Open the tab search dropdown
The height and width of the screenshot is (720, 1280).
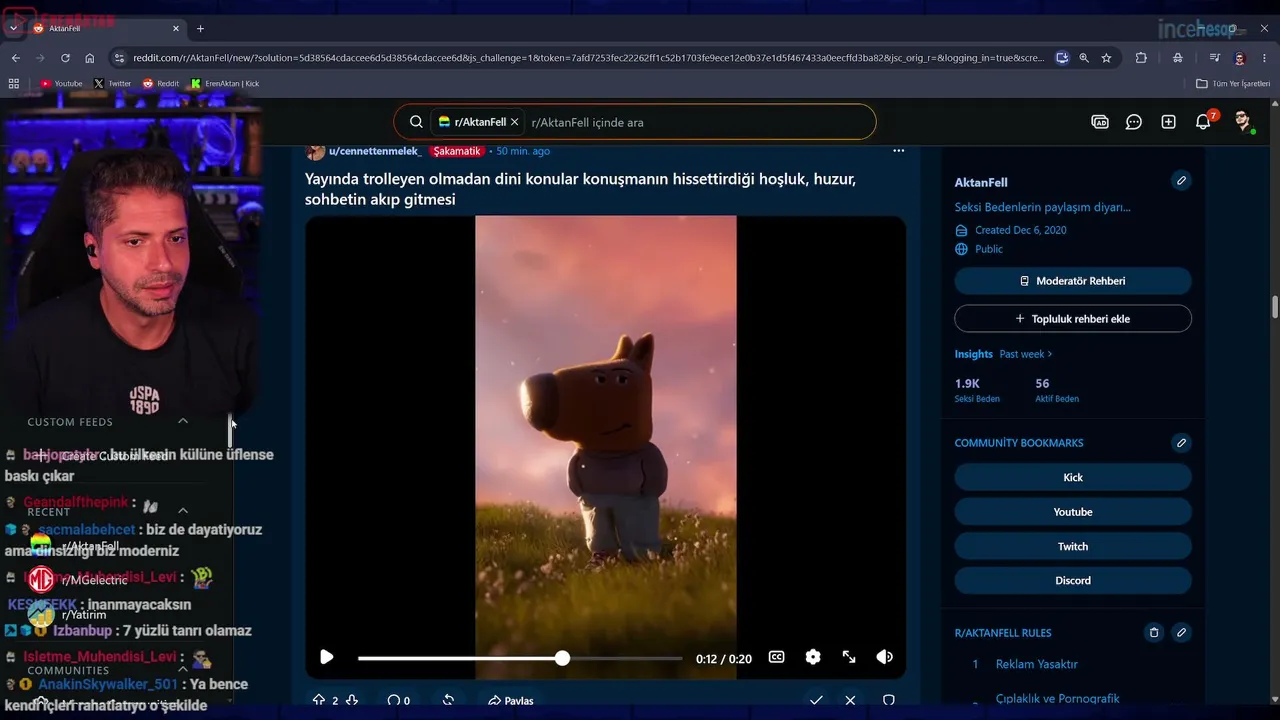tap(13, 28)
